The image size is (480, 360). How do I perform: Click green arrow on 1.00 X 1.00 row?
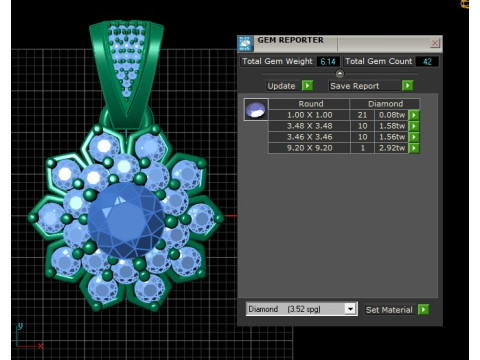[x=414, y=115]
